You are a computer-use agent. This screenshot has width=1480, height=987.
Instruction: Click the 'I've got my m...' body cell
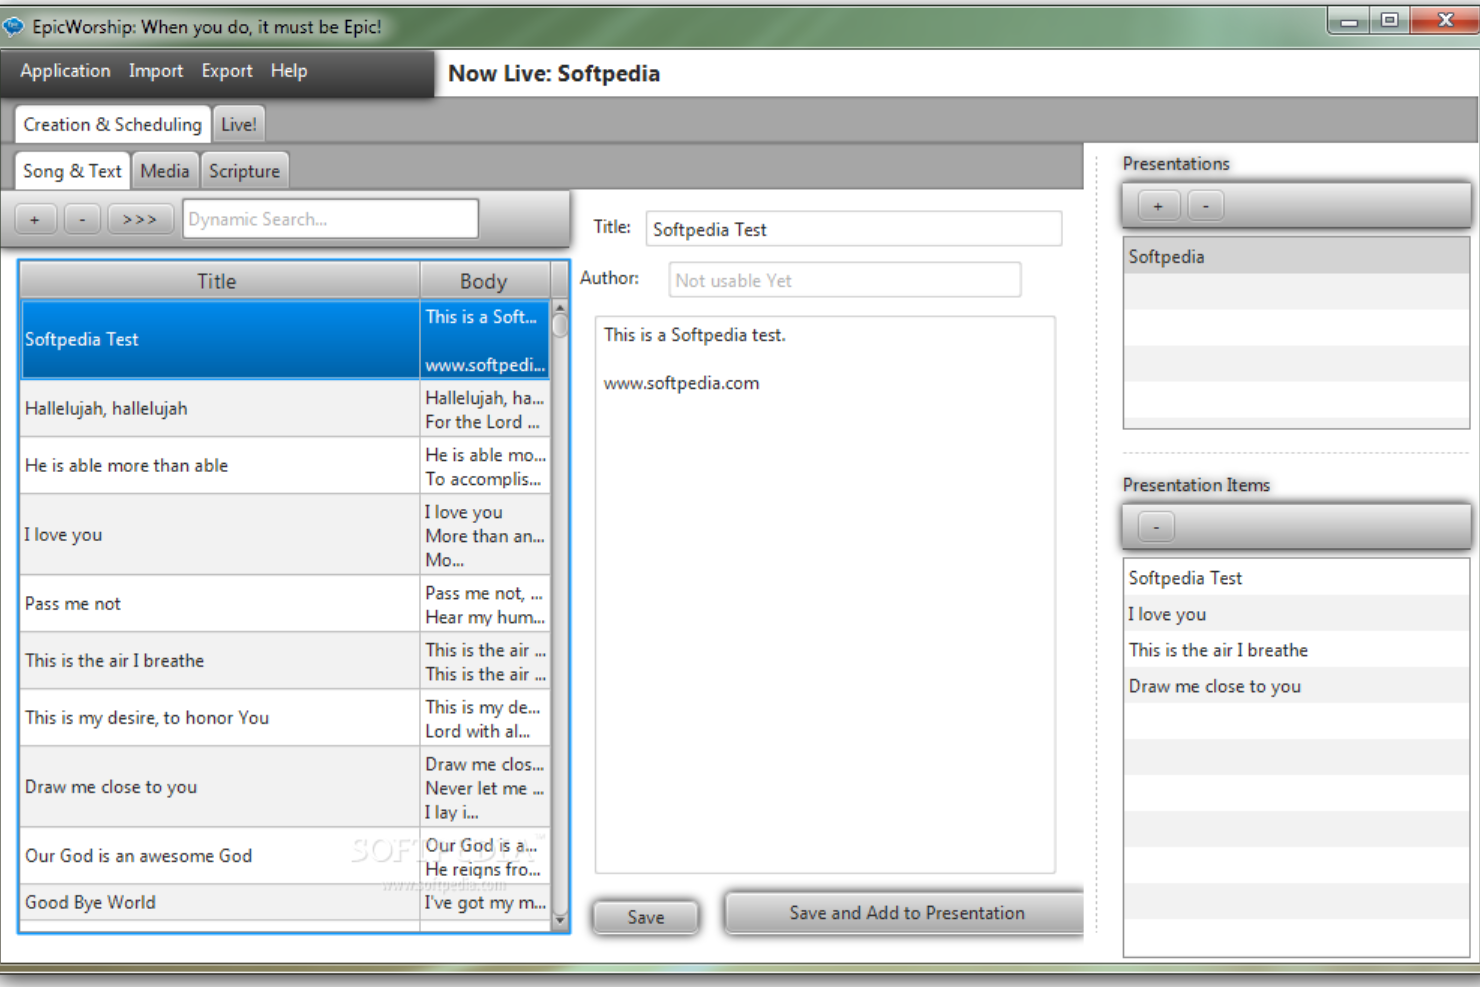[x=485, y=902]
